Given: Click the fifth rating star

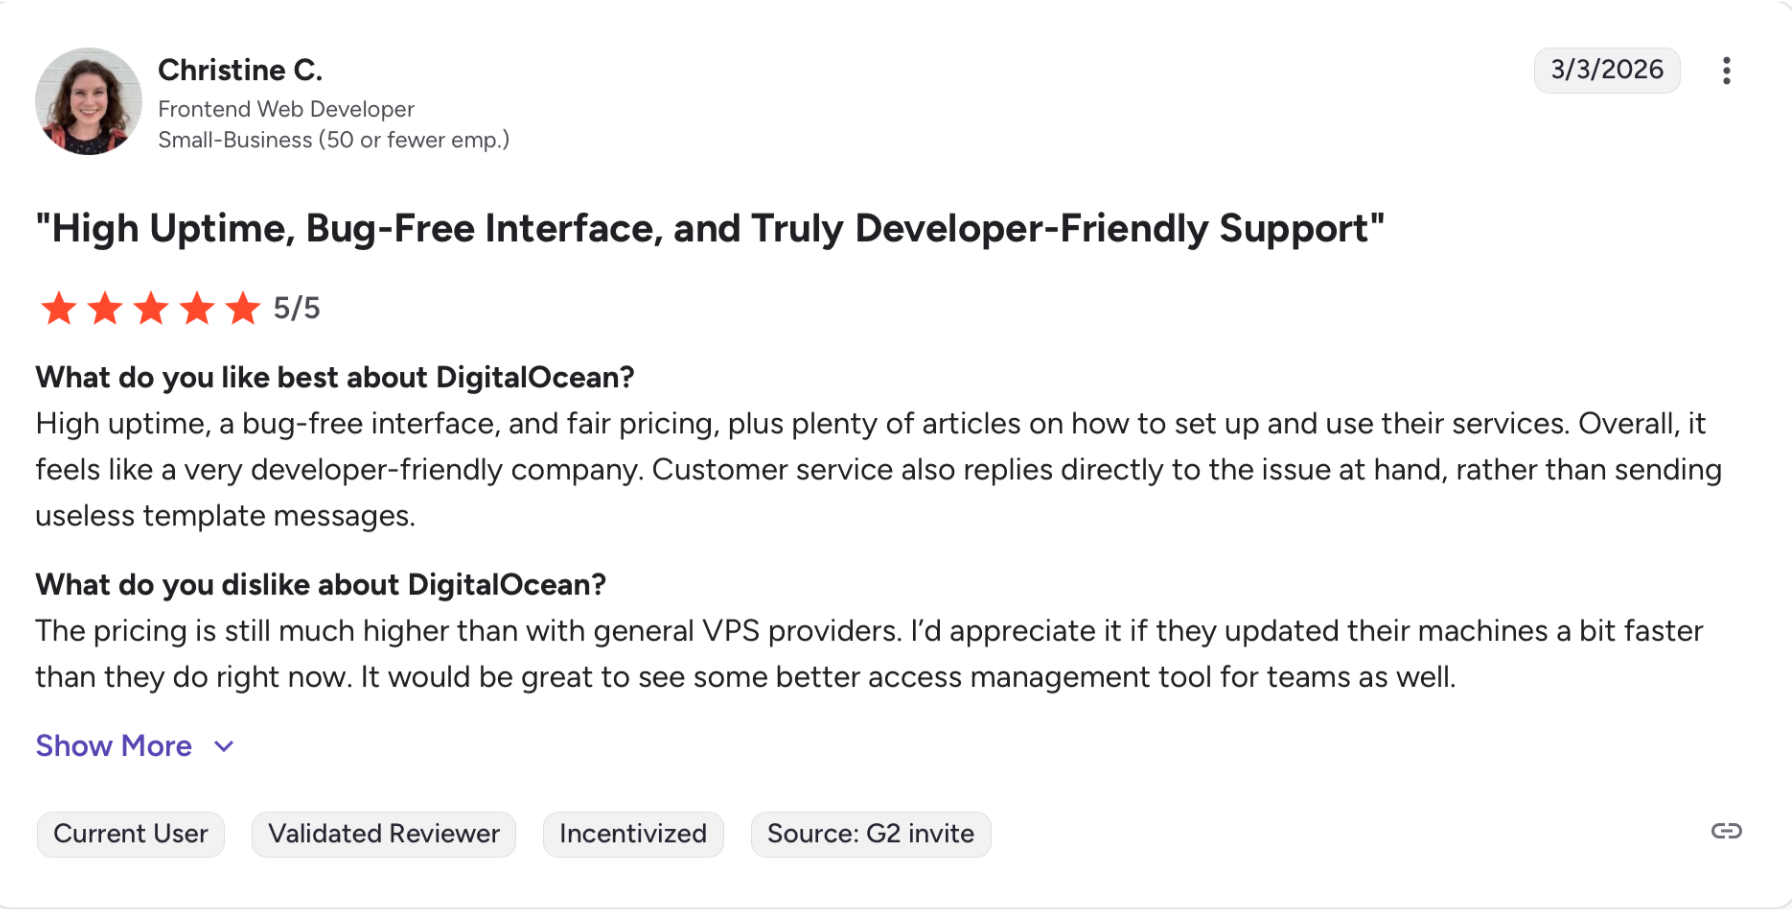Looking at the screenshot, I should point(243,308).
